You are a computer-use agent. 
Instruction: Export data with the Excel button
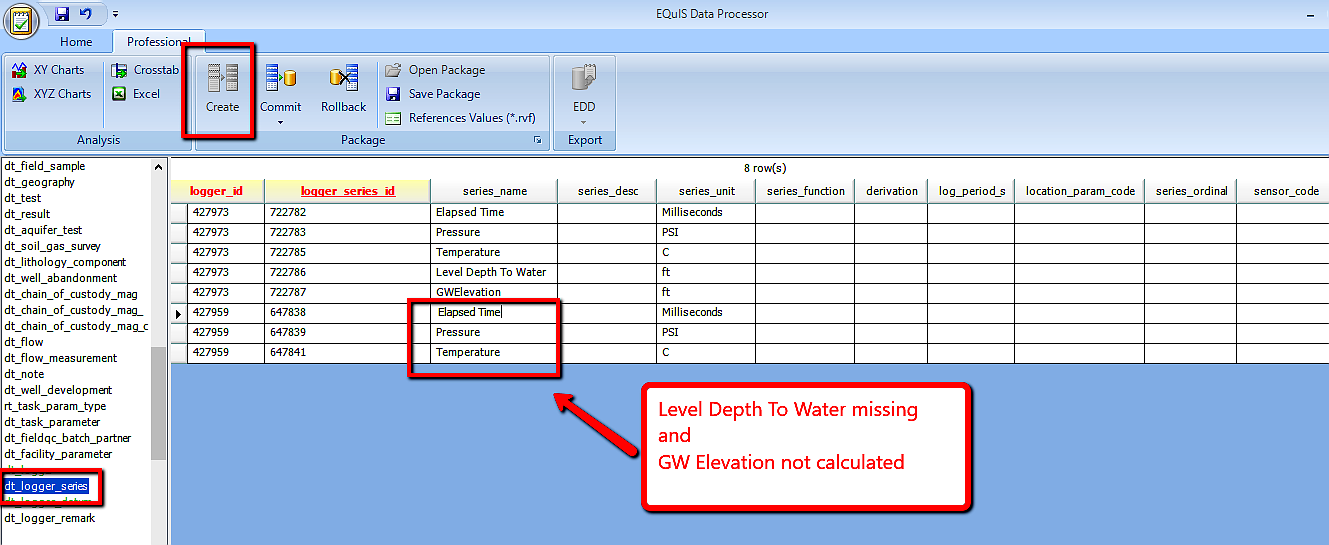pyautogui.click(x=135, y=94)
